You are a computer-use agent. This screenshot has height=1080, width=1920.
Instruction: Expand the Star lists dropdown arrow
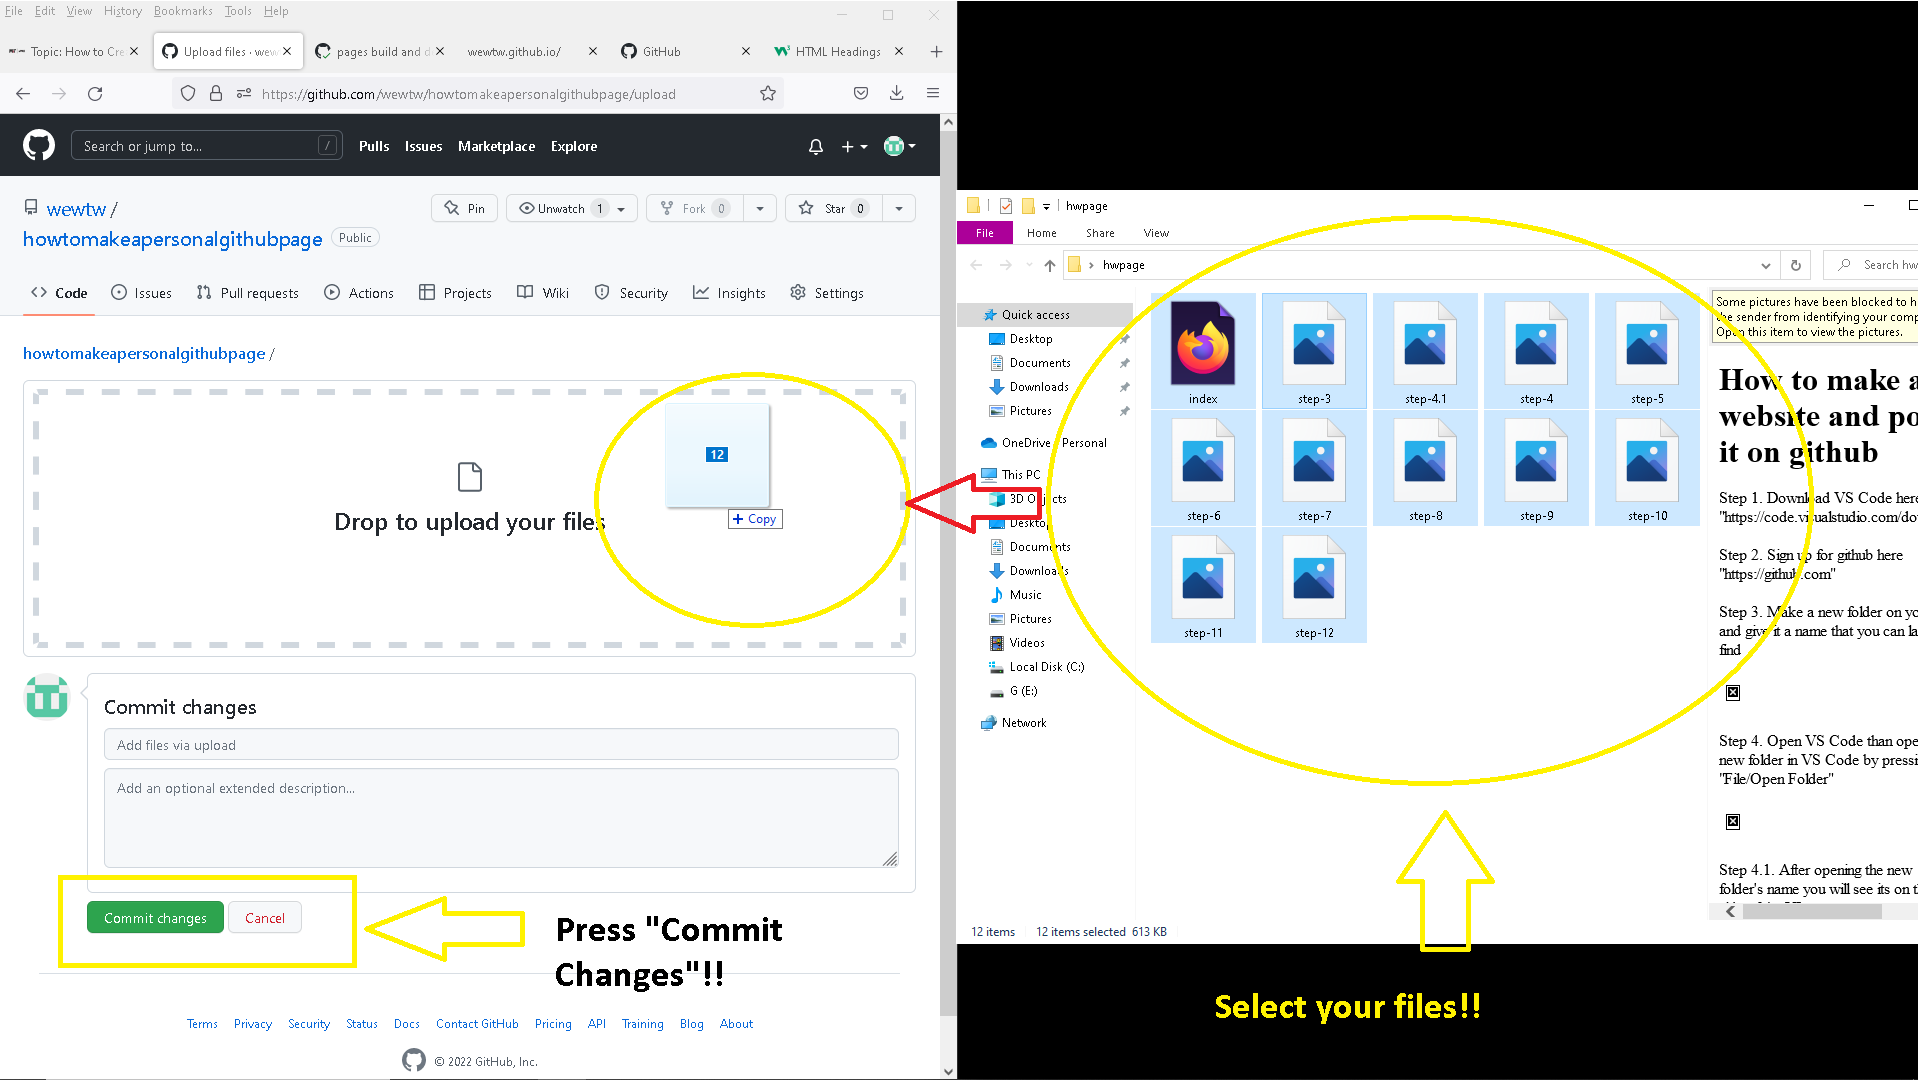[899, 209]
